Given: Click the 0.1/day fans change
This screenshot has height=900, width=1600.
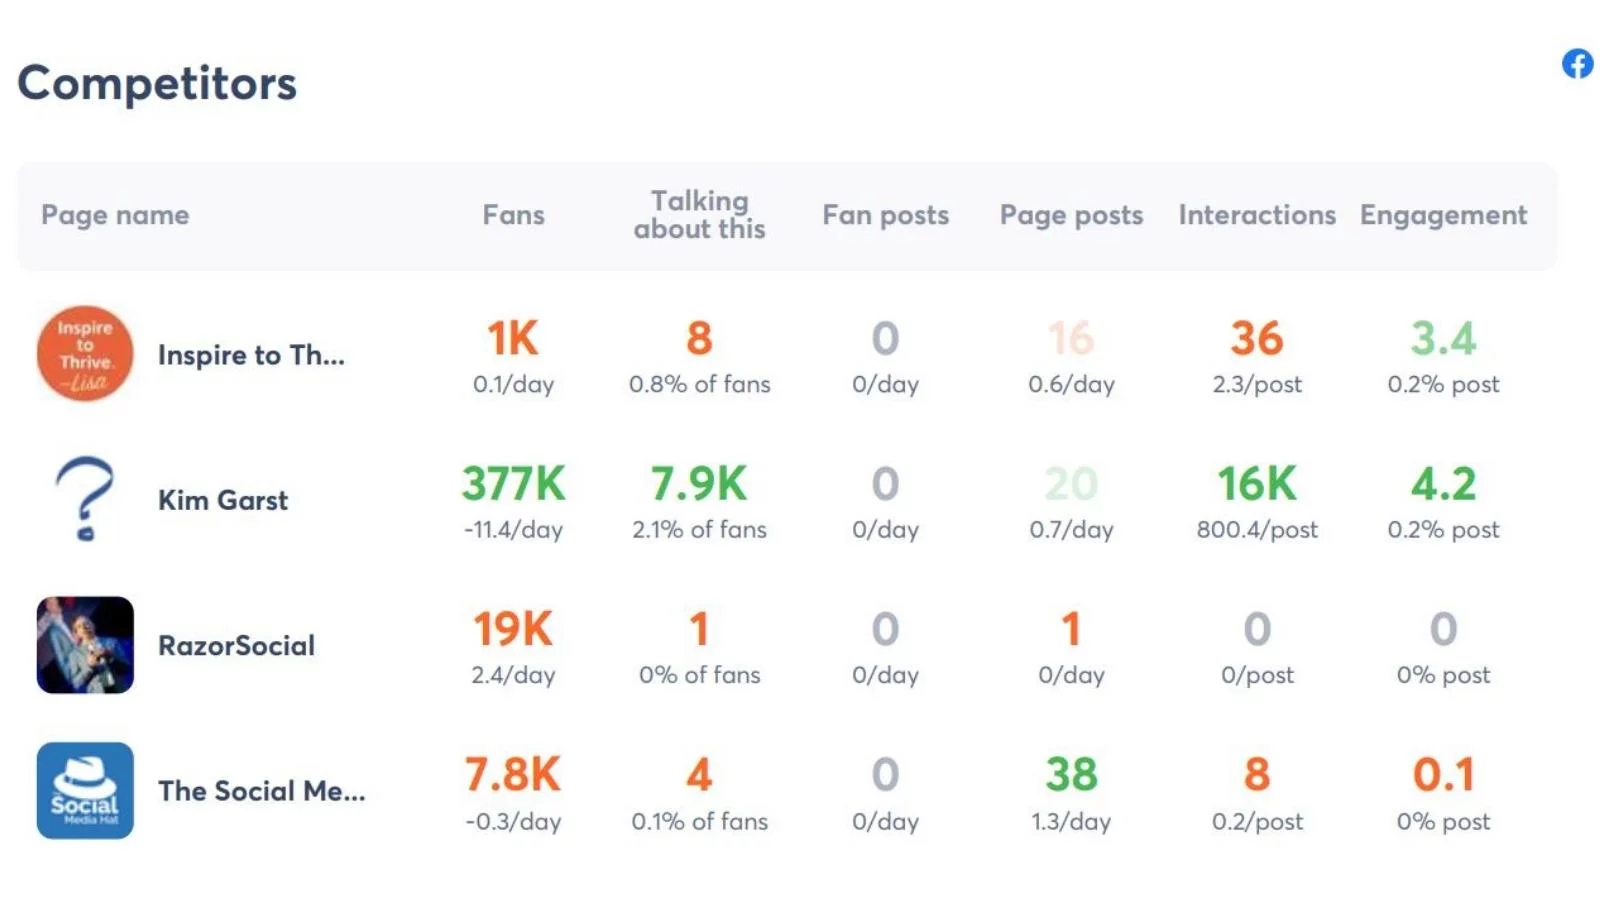Looking at the screenshot, I should [x=513, y=384].
